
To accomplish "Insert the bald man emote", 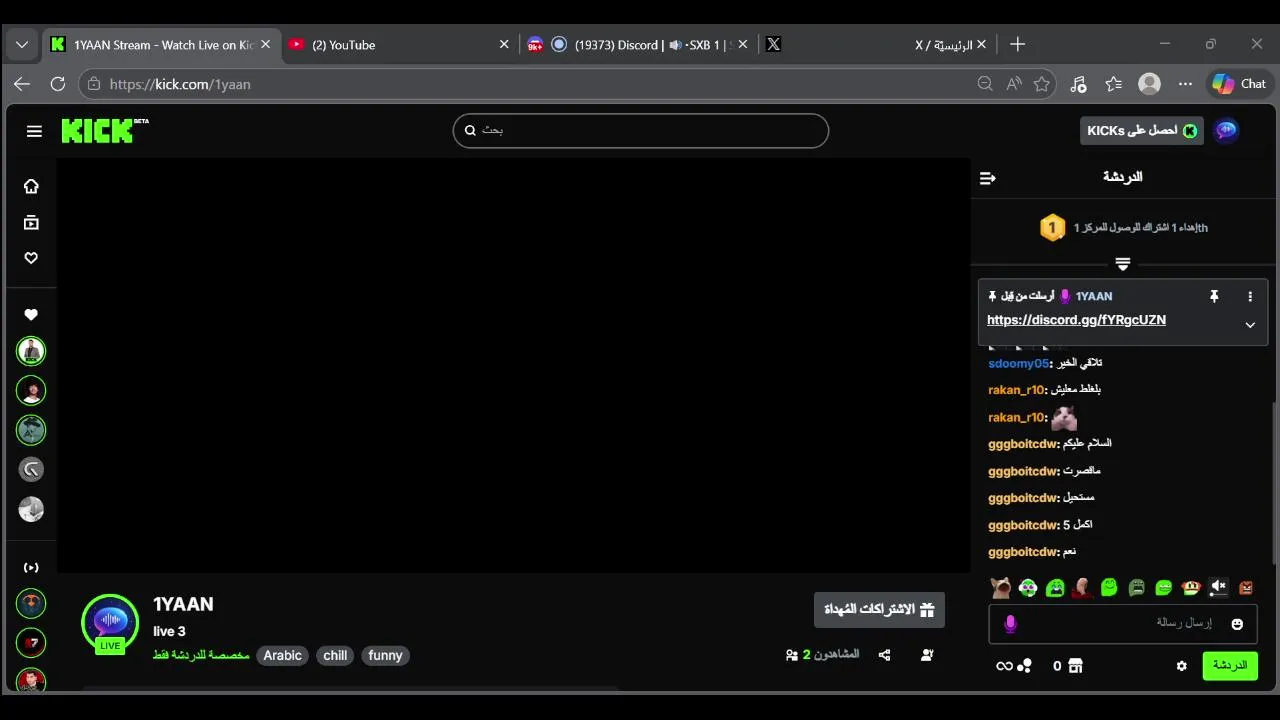I will tap(1082, 587).
